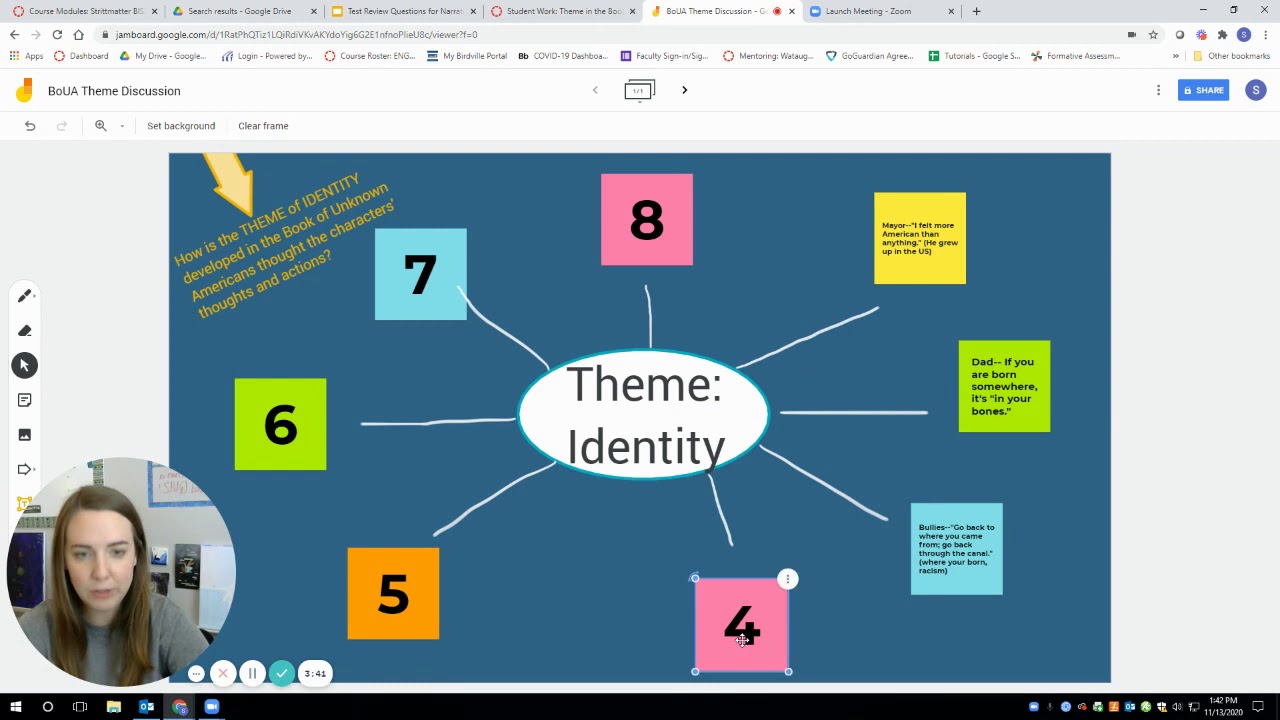This screenshot has height=720, width=1280.
Task: Expand the zoom level dropdown arrow
Action: (x=122, y=126)
